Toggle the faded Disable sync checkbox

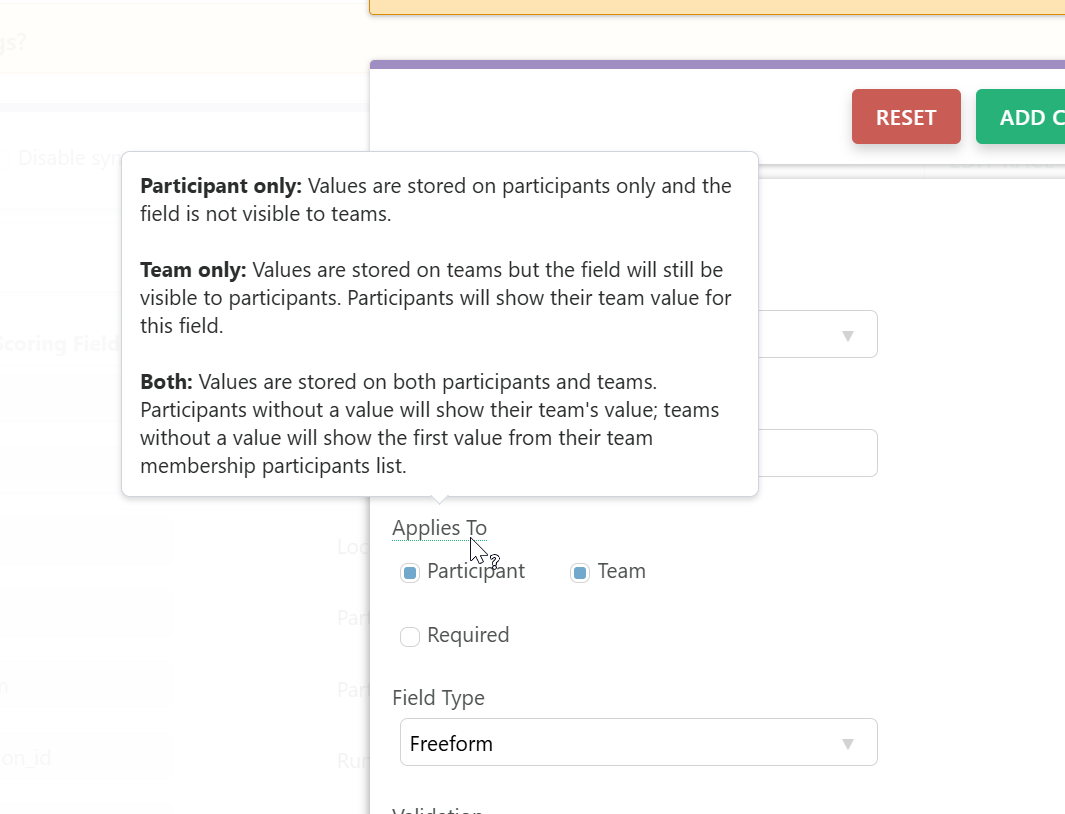tap(3, 159)
